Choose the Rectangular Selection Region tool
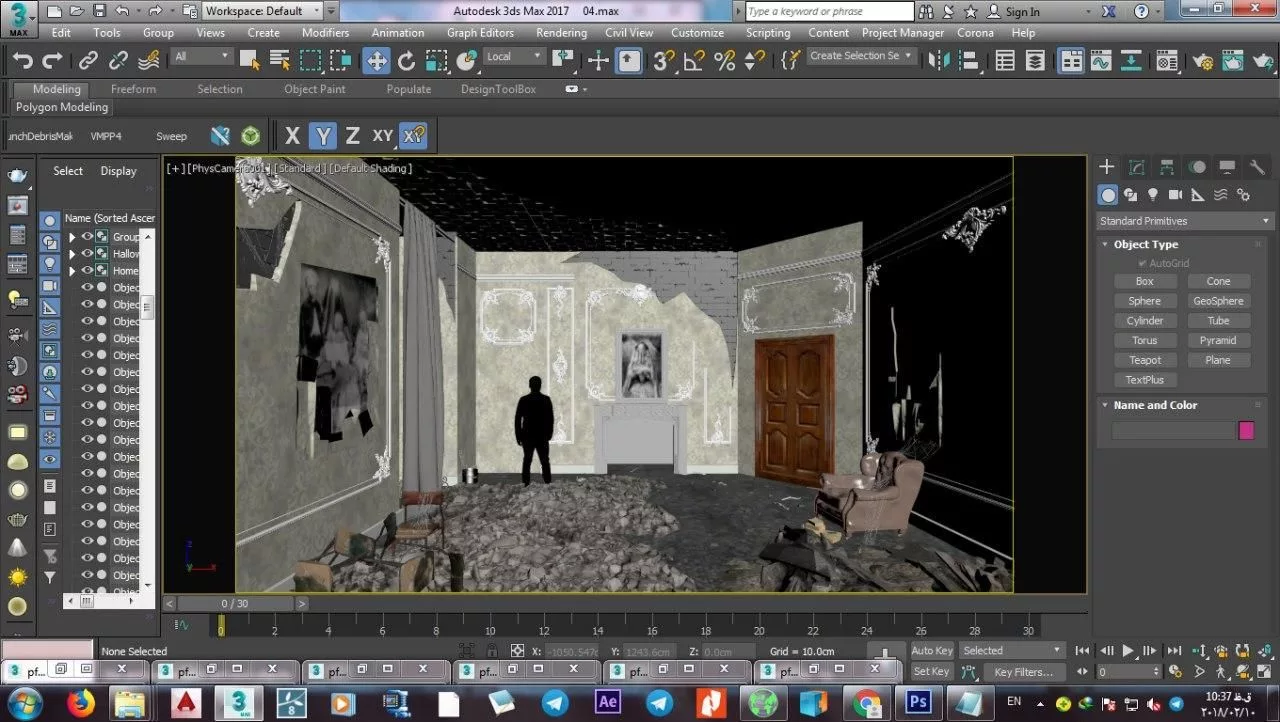The width and height of the screenshot is (1280, 722). 311,61
